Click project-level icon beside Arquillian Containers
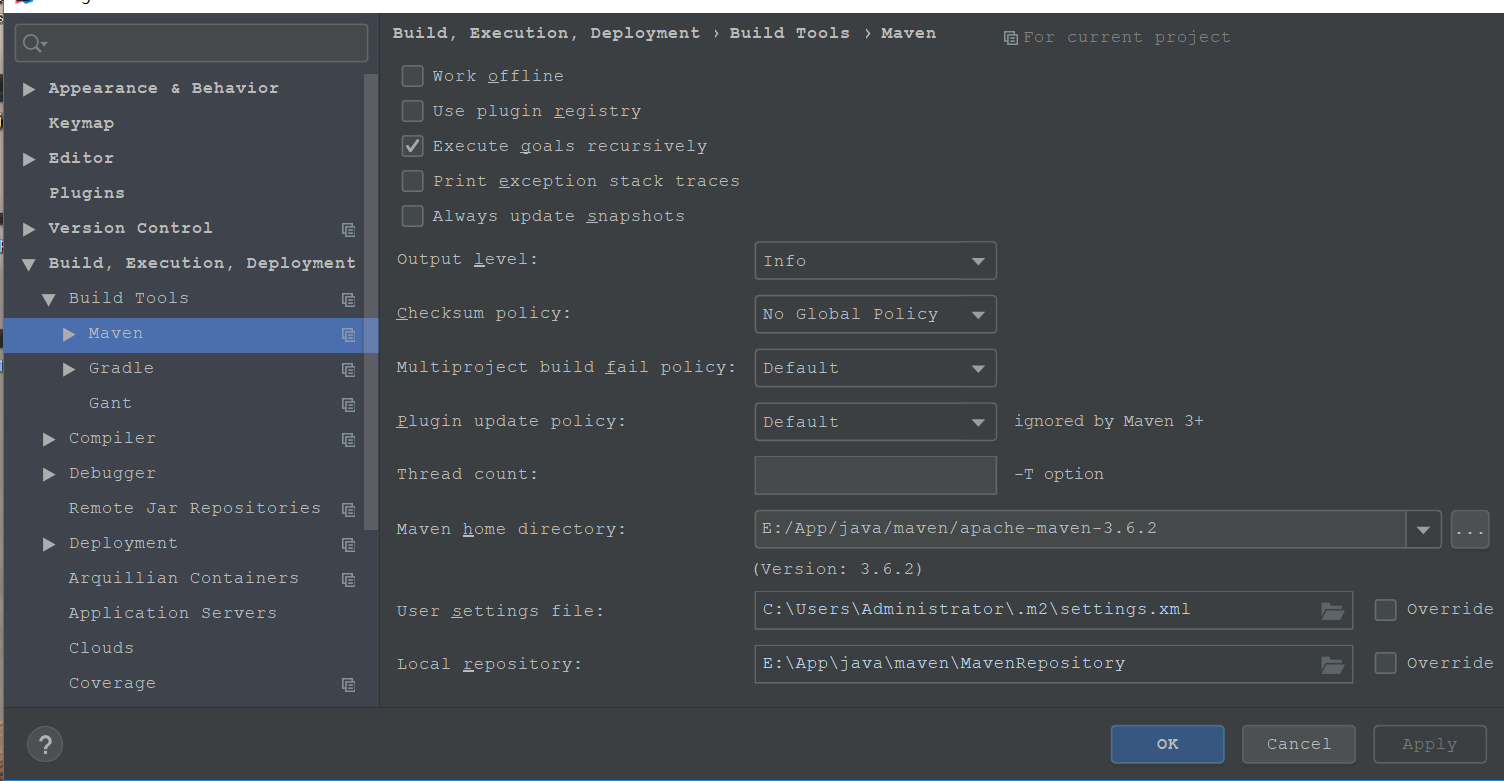Image resolution: width=1504 pixels, height=781 pixels. (348, 579)
